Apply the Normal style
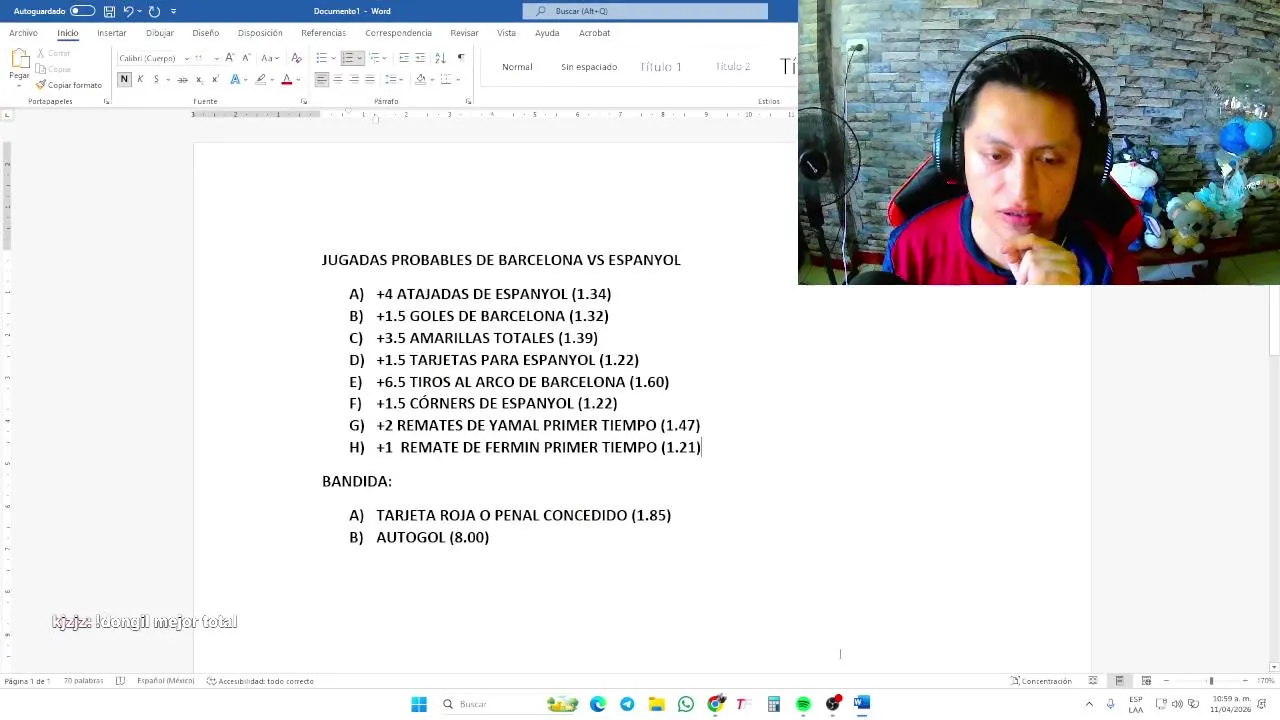The width and height of the screenshot is (1280, 720). 517,67
